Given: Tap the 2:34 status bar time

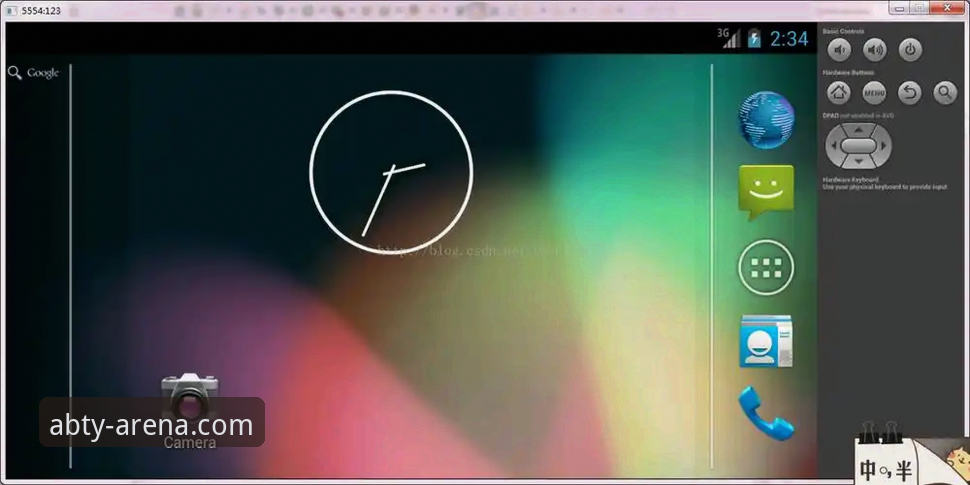Looking at the screenshot, I should tap(789, 39).
